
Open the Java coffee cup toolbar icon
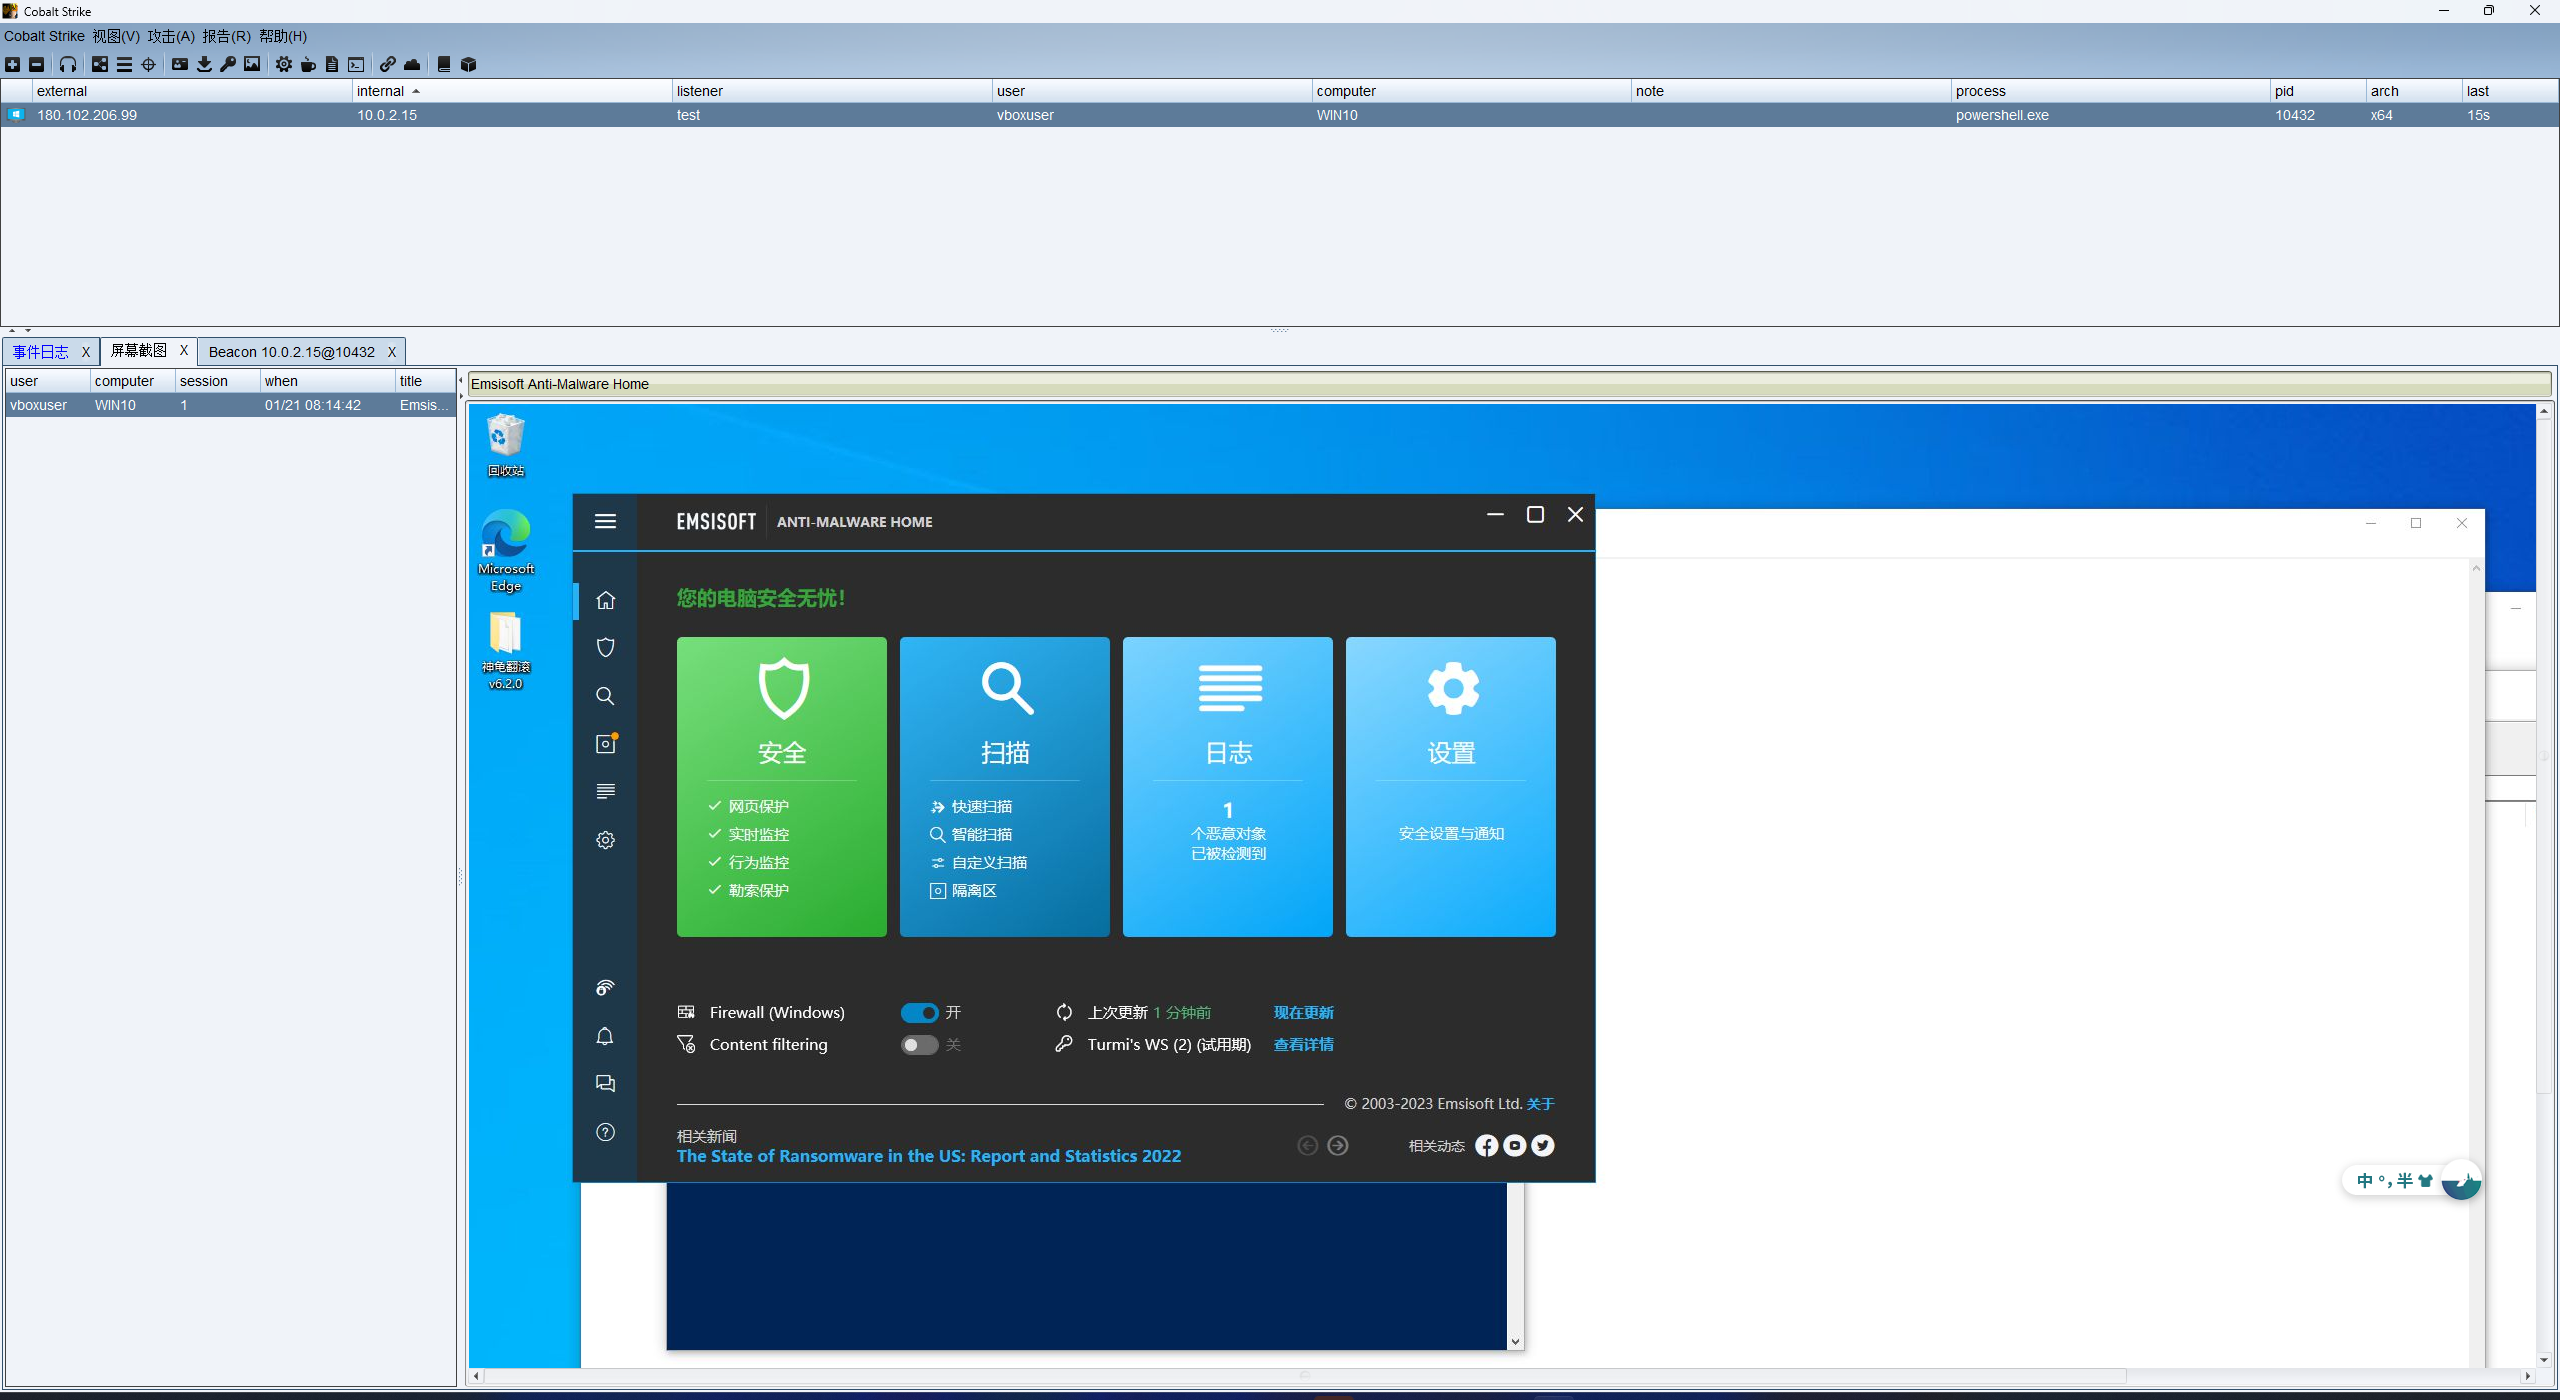click(x=308, y=64)
